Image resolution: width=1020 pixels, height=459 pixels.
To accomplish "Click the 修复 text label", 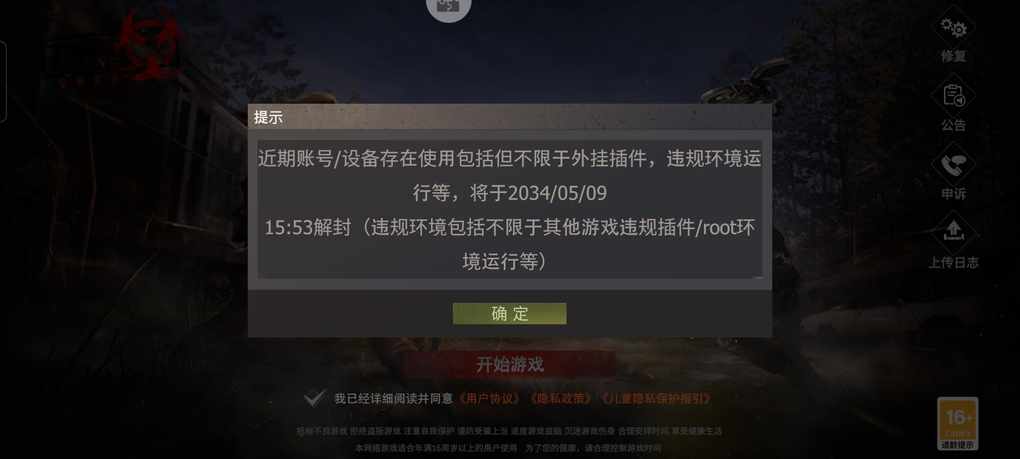I will [x=954, y=56].
